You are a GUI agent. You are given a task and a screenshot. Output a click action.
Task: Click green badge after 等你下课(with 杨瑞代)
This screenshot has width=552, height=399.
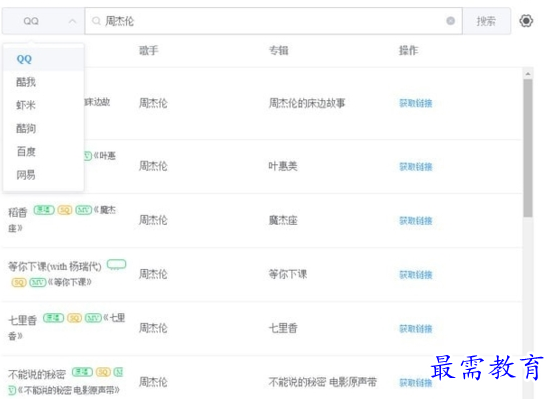point(117,264)
